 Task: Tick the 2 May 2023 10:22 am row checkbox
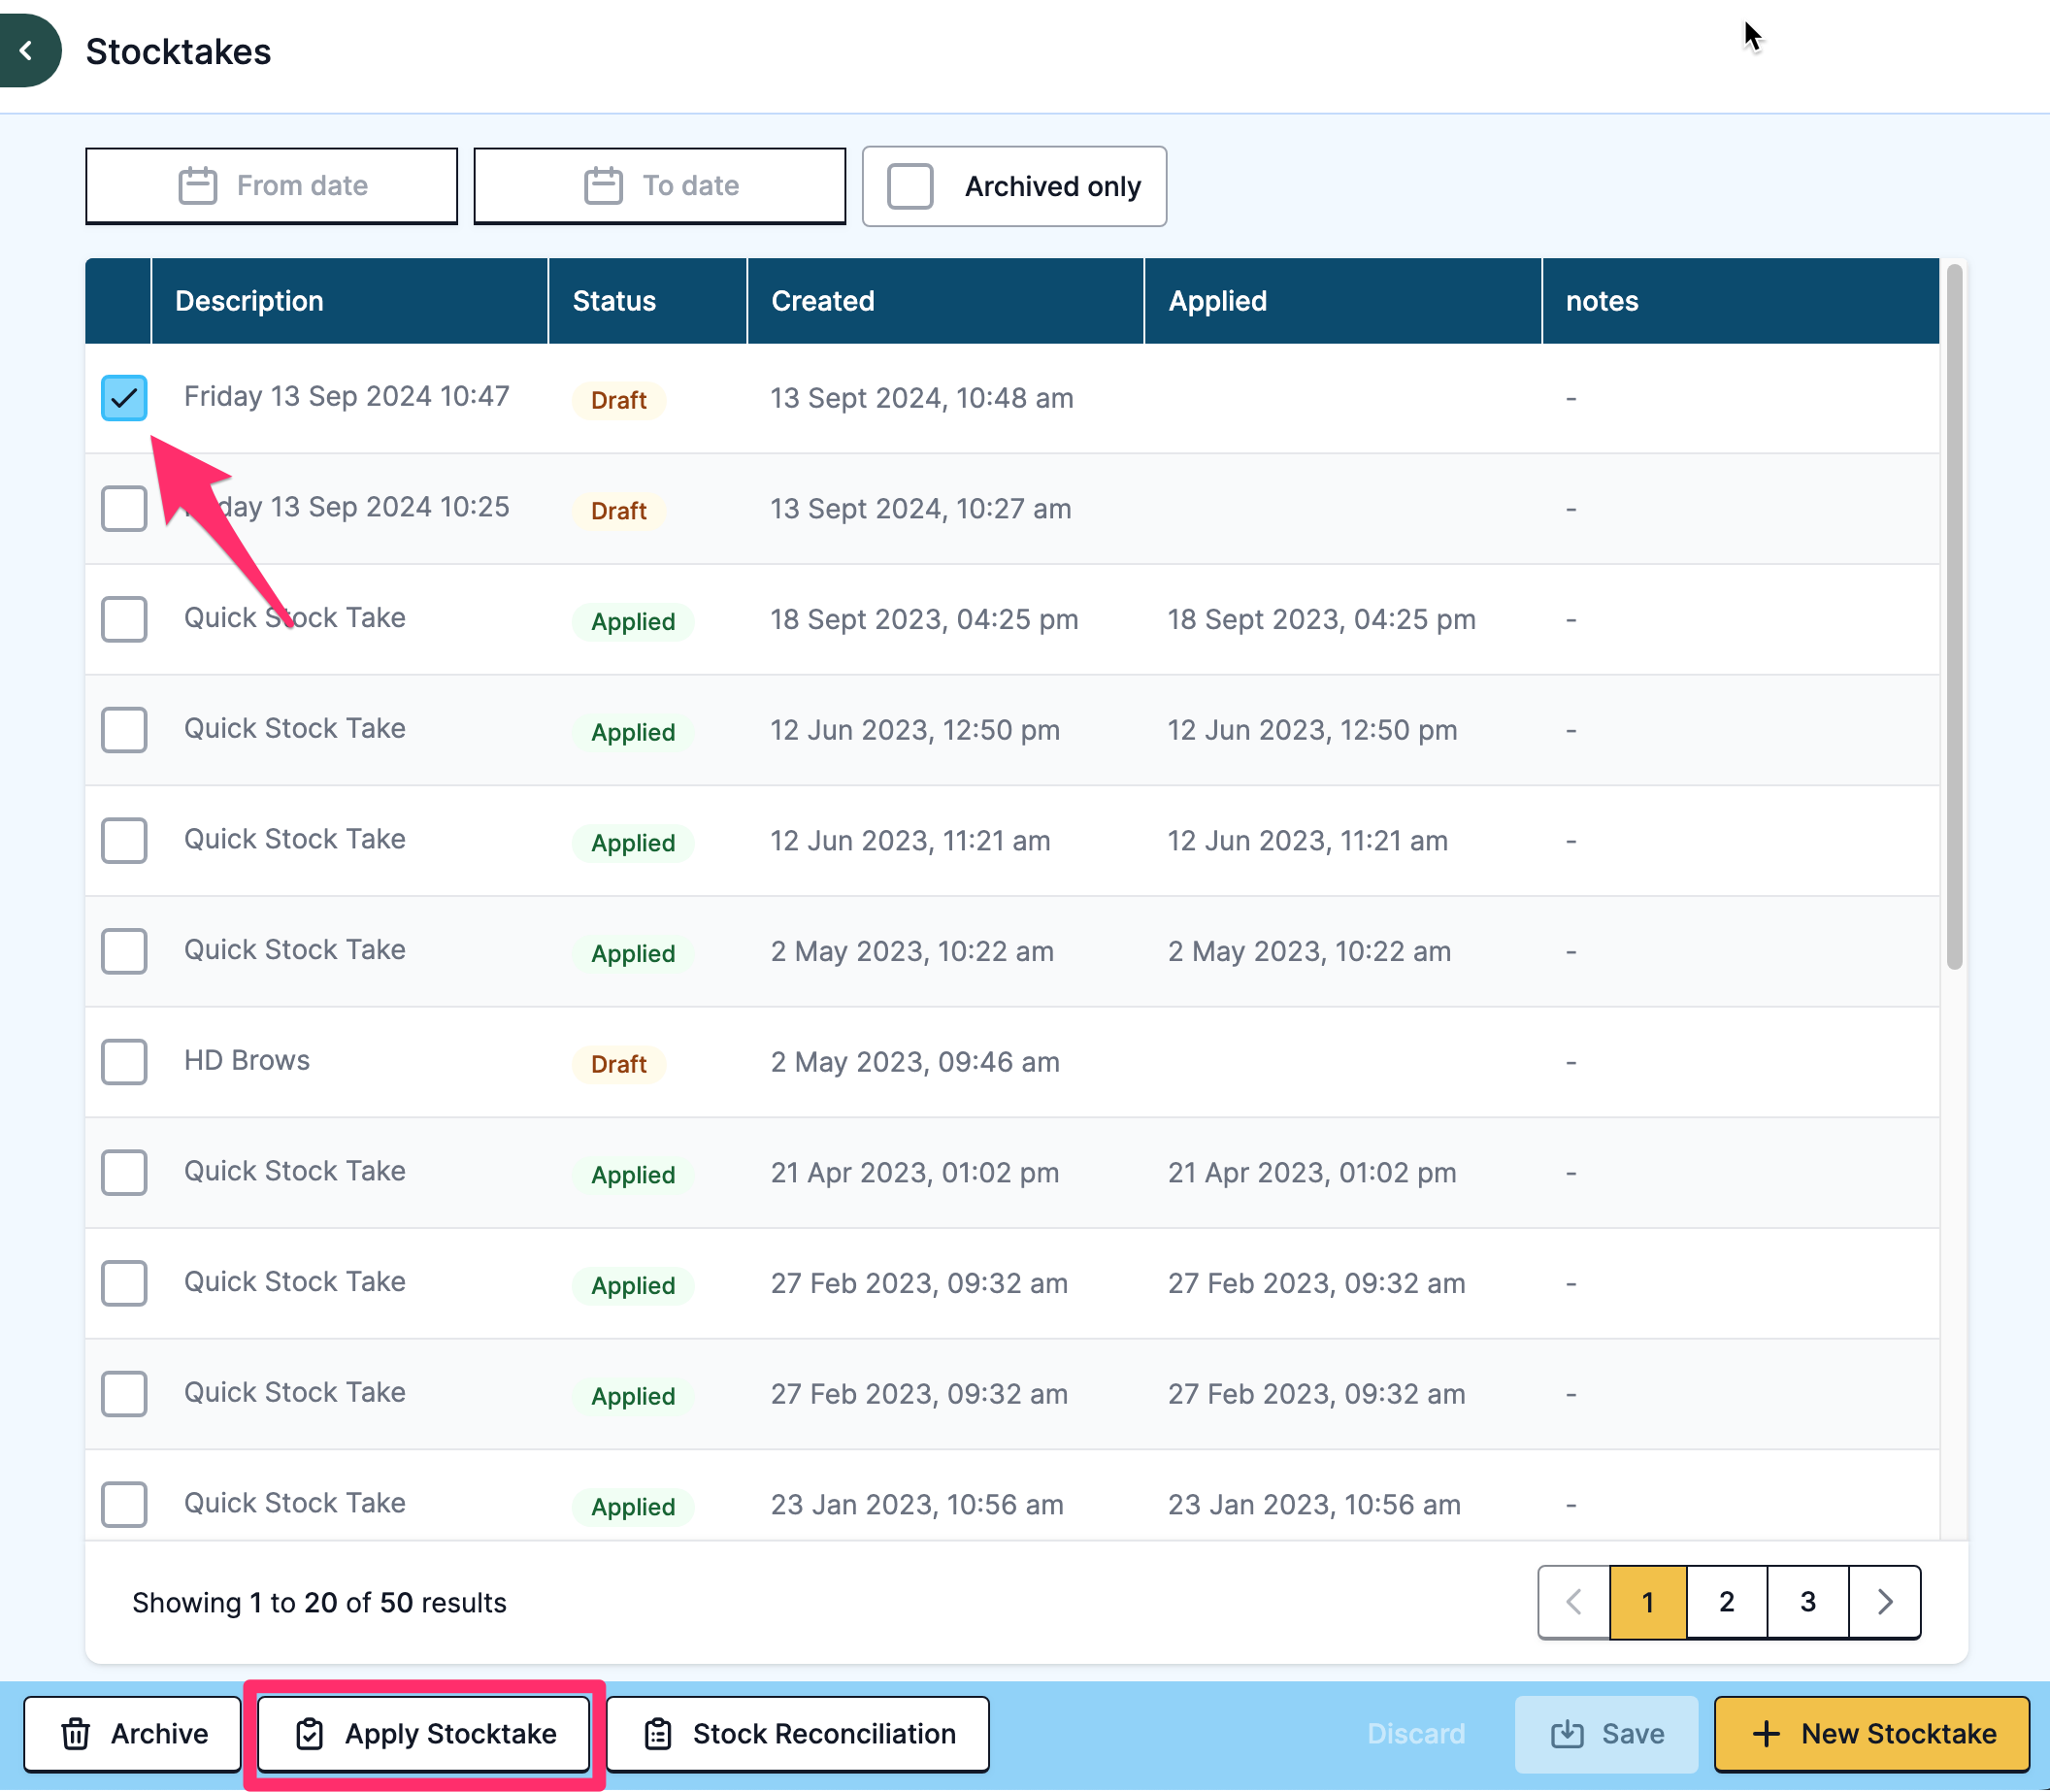(124, 951)
